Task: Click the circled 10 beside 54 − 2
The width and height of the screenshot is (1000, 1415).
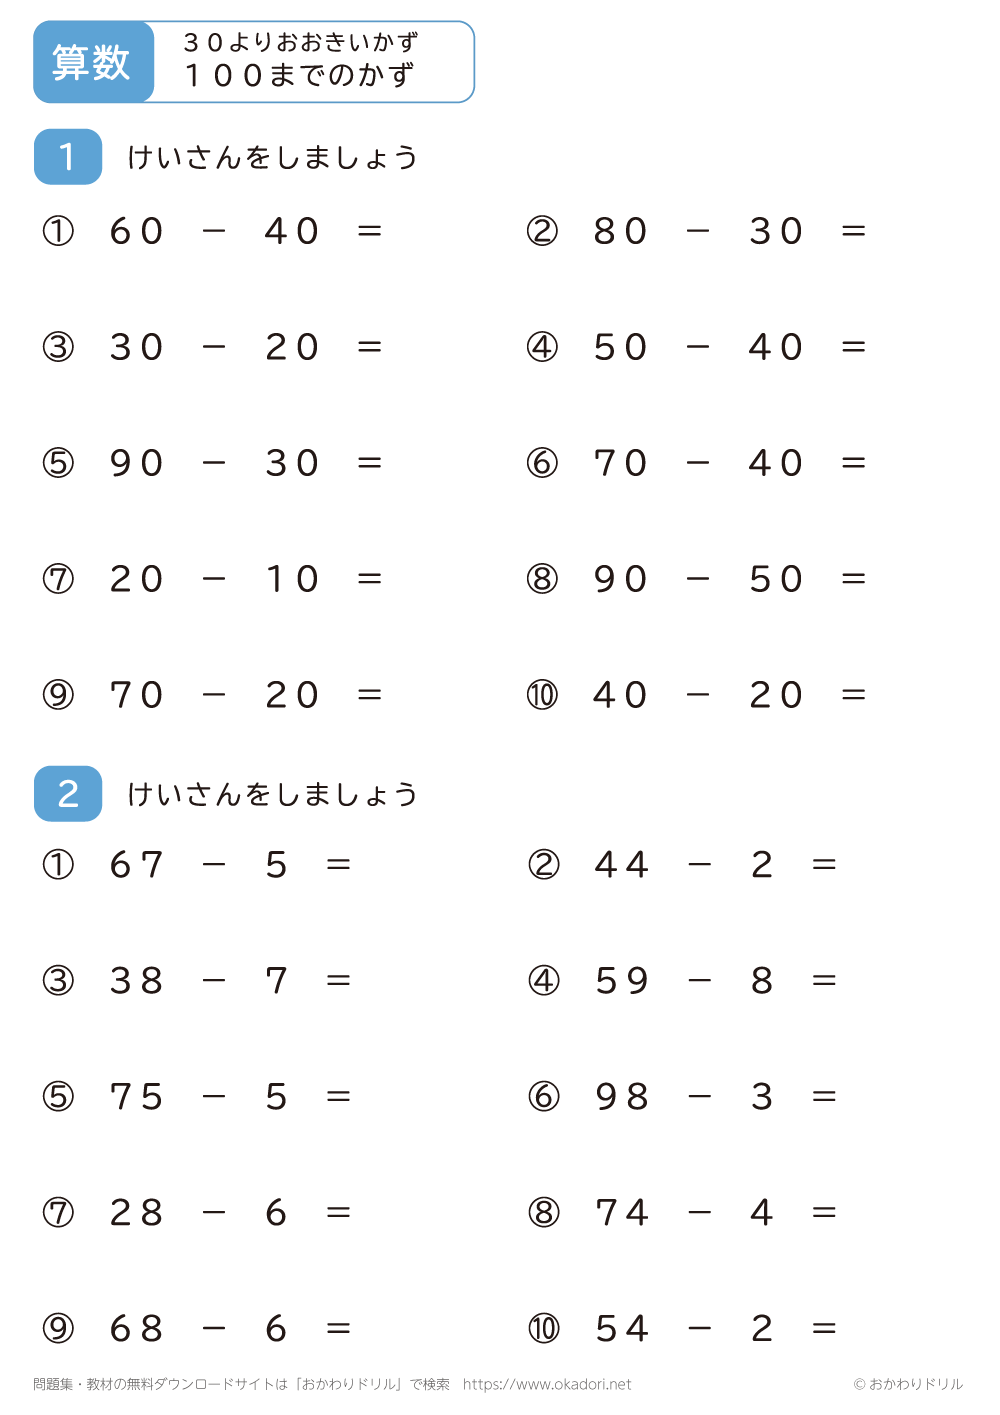Action: (544, 1329)
